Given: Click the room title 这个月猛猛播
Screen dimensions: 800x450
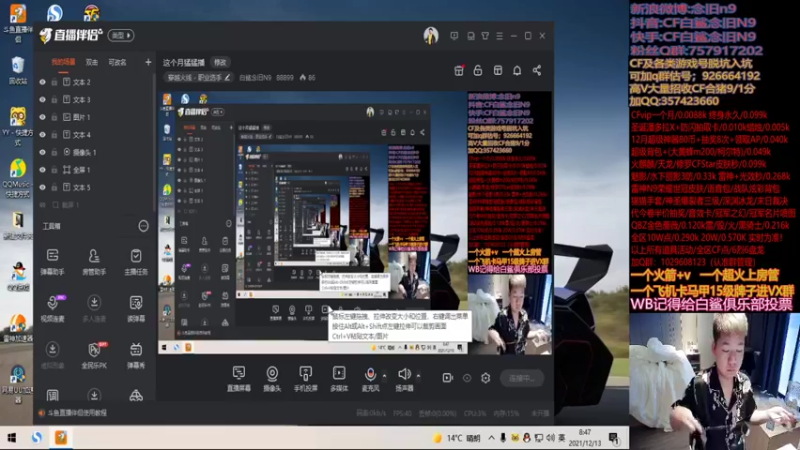Looking at the screenshot, I should coord(184,62).
